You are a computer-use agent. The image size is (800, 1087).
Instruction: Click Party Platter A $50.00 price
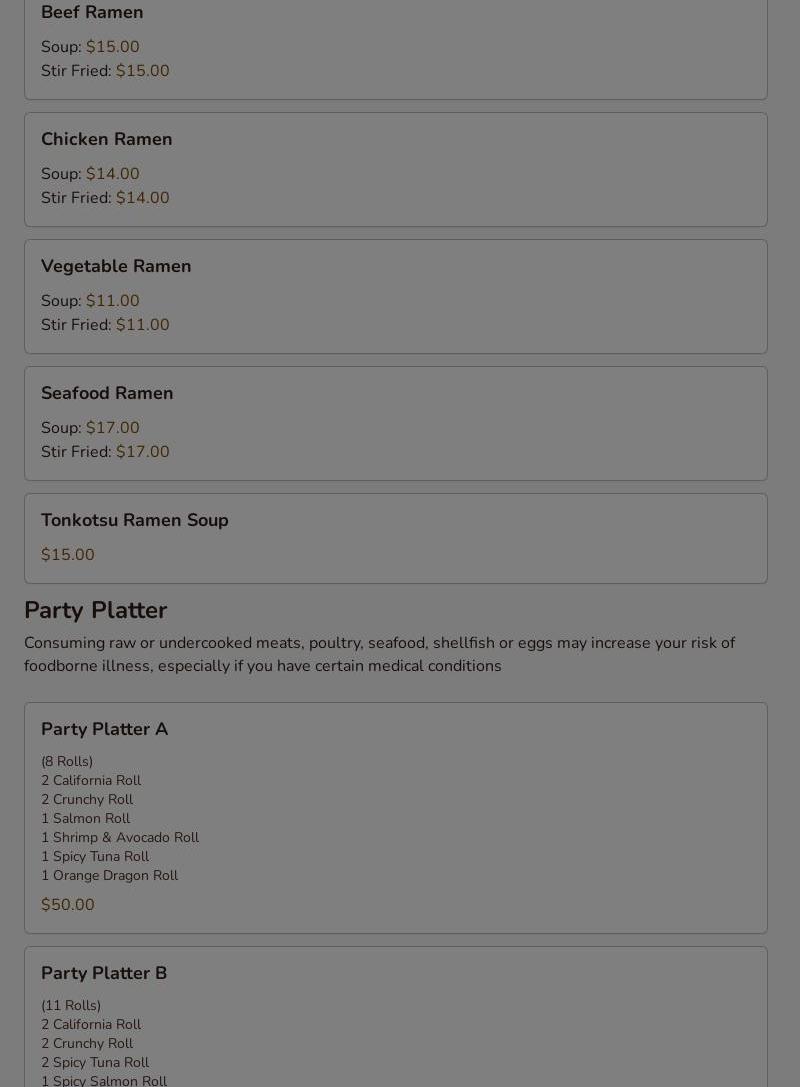tap(68, 905)
